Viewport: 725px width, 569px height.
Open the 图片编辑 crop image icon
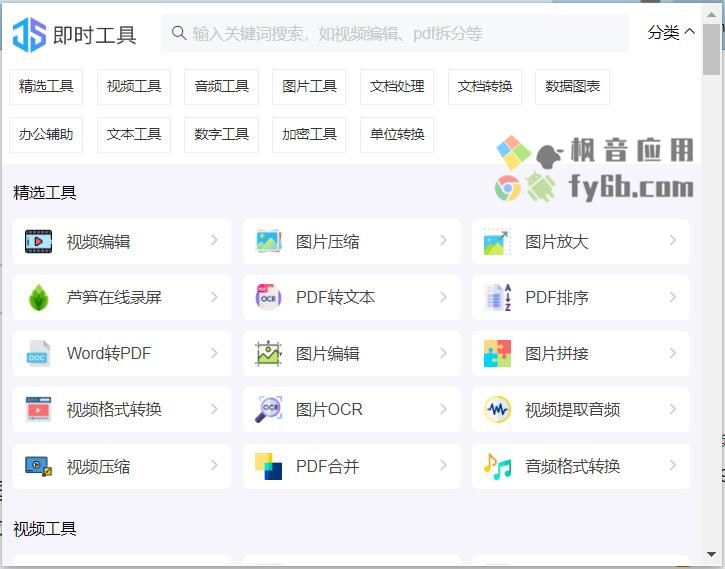[x=269, y=354]
